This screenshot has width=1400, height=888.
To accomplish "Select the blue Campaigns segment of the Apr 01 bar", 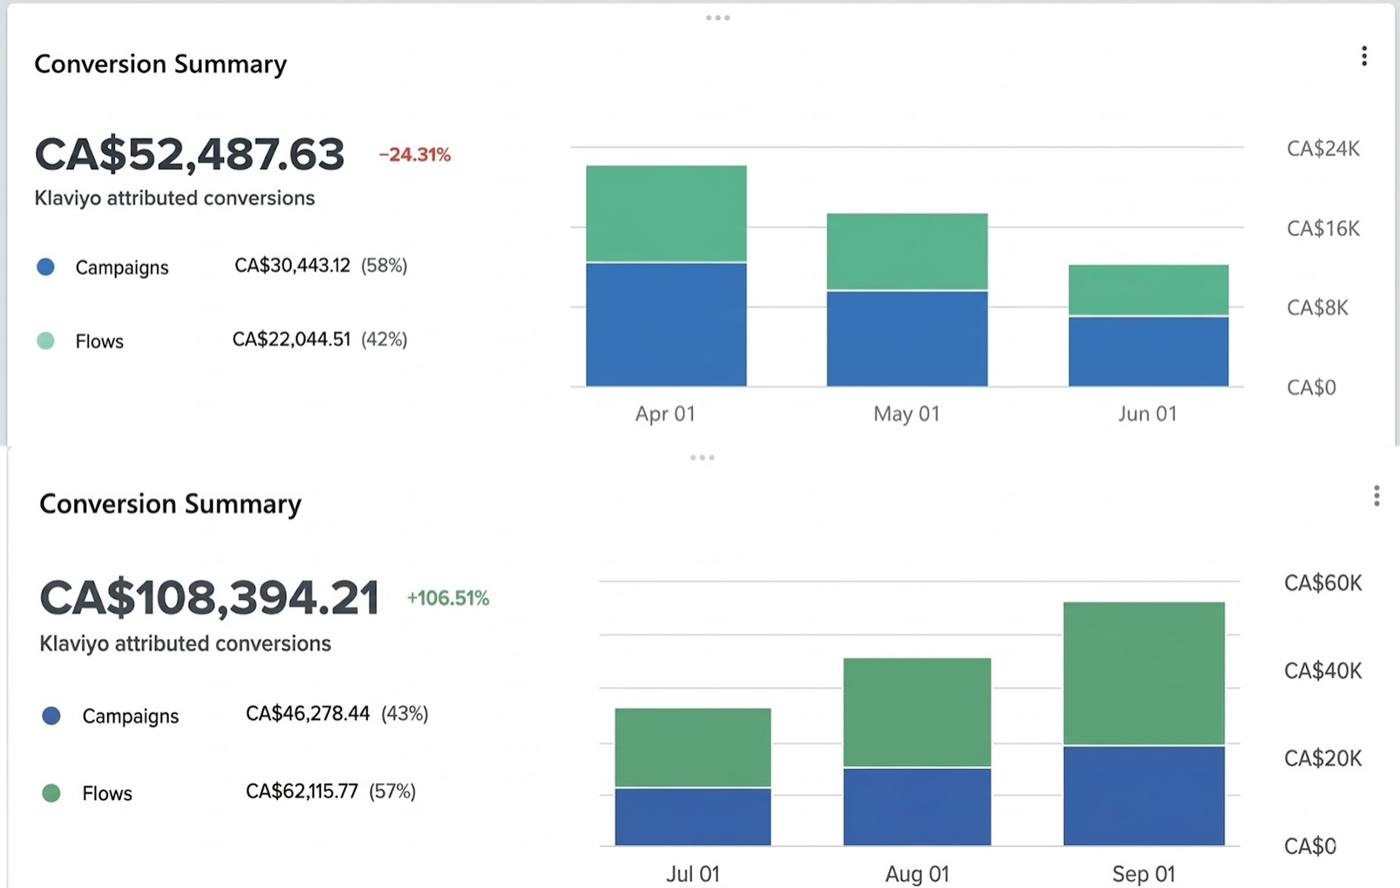I will coord(666,324).
